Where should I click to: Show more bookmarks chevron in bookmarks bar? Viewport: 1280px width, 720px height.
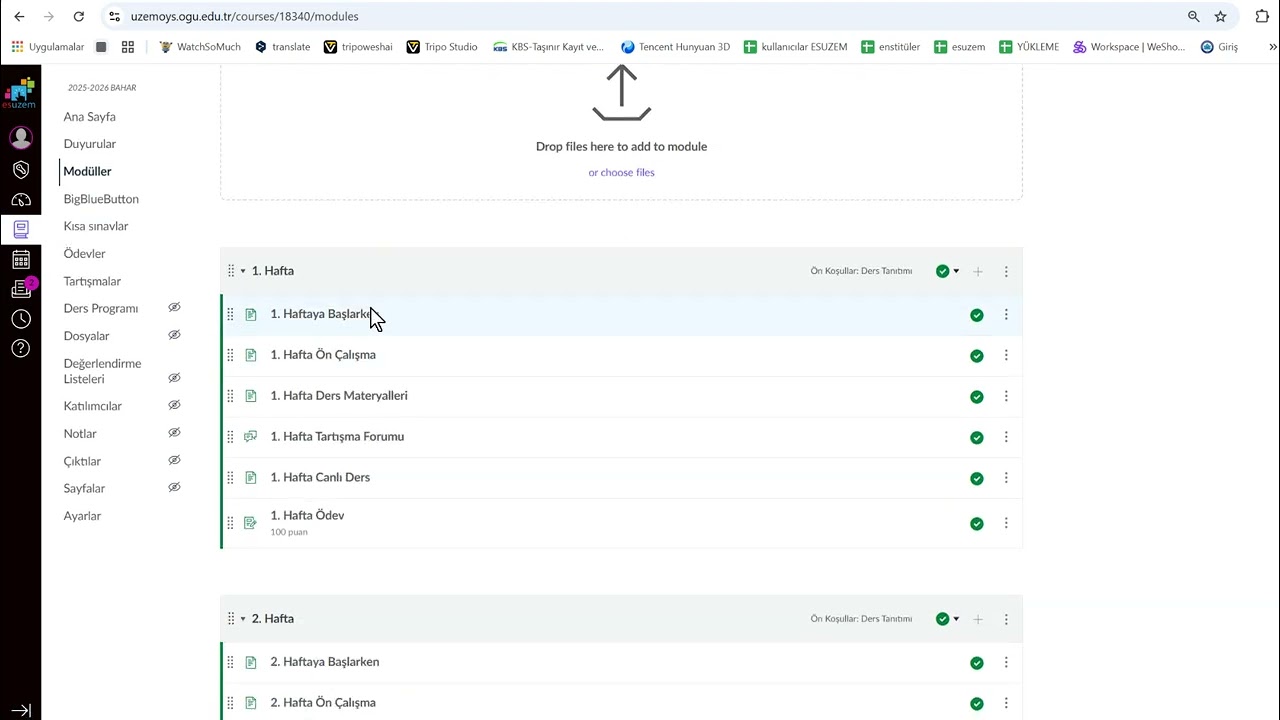(1273, 47)
